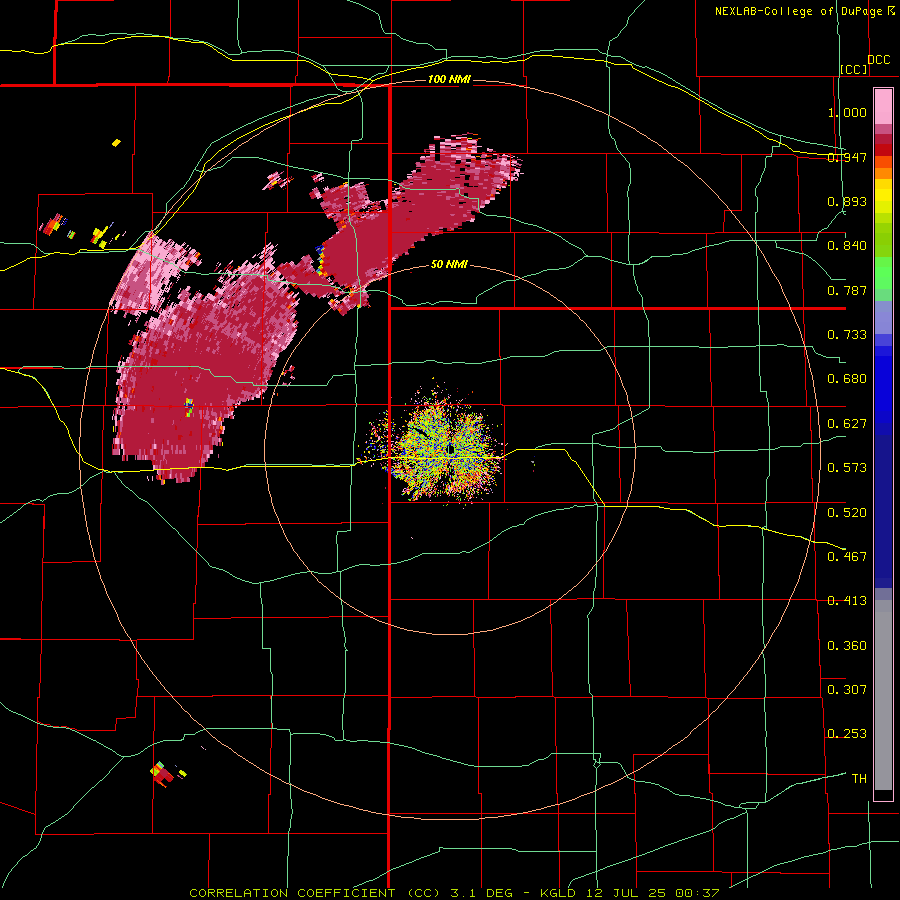Click the 0.733 scale value

pos(847,335)
